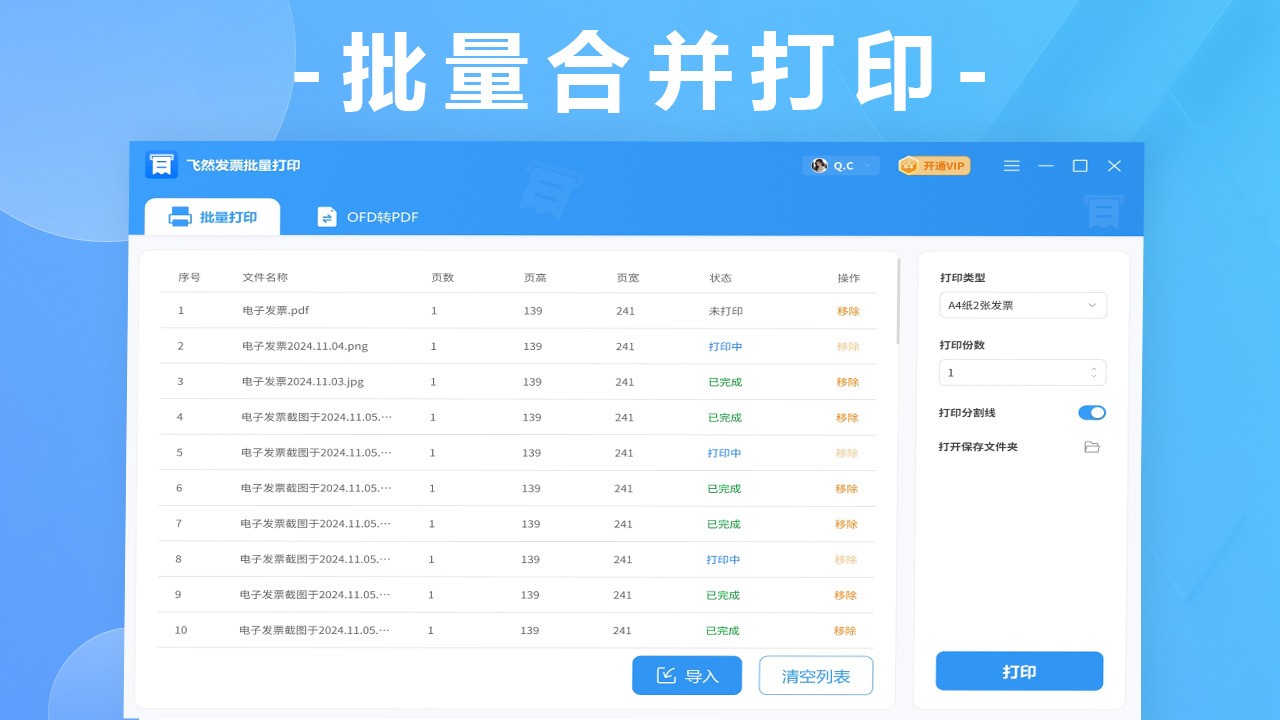The width and height of the screenshot is (1280, 720).
Task: Click the user avatar icon beside Q.C
Action: [819, 165]
